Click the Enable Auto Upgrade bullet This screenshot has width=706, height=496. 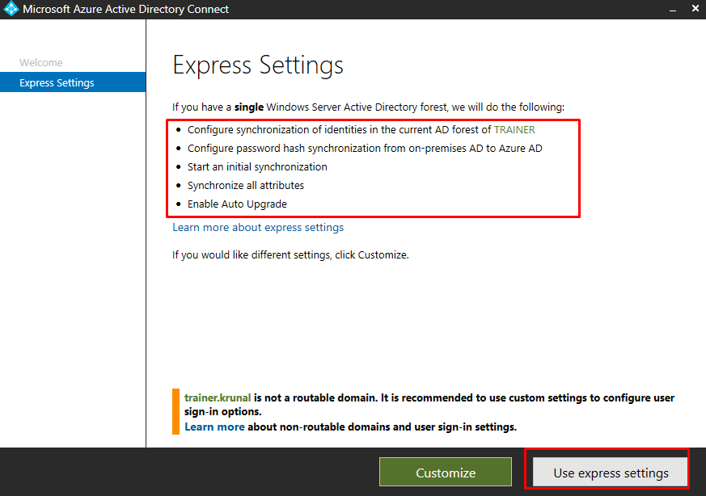click(237, 204)
